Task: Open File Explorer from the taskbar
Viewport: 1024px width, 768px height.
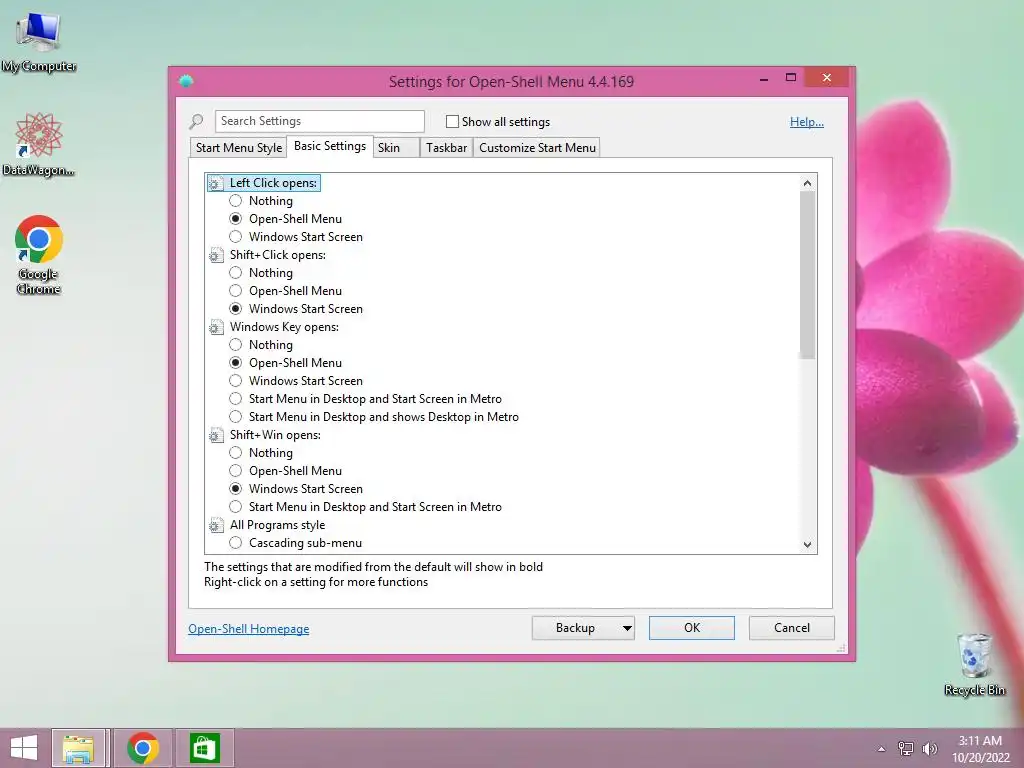Action: coord(78,748)
